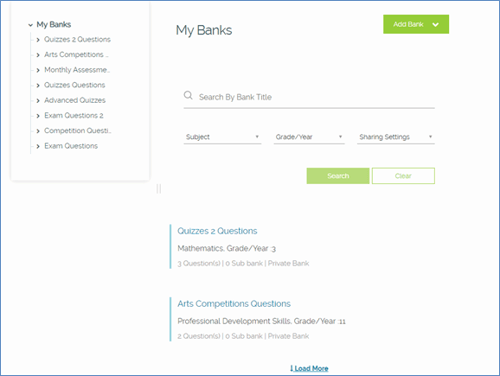Viewport: 500px width, 376px height.
Task: Open Quizzes 2 Questions bank title link
Action: pyautogui.click(x=217, y=231)
